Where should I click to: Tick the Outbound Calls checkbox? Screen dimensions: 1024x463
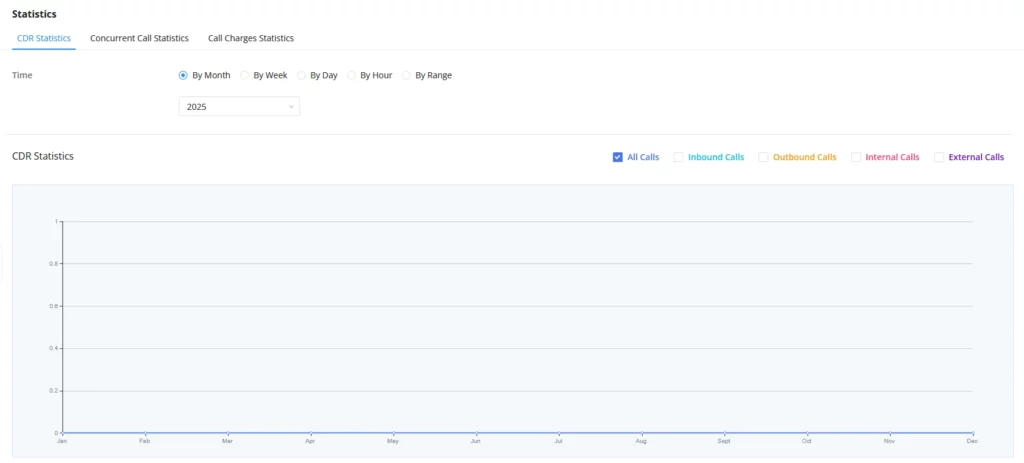[763, 157]
